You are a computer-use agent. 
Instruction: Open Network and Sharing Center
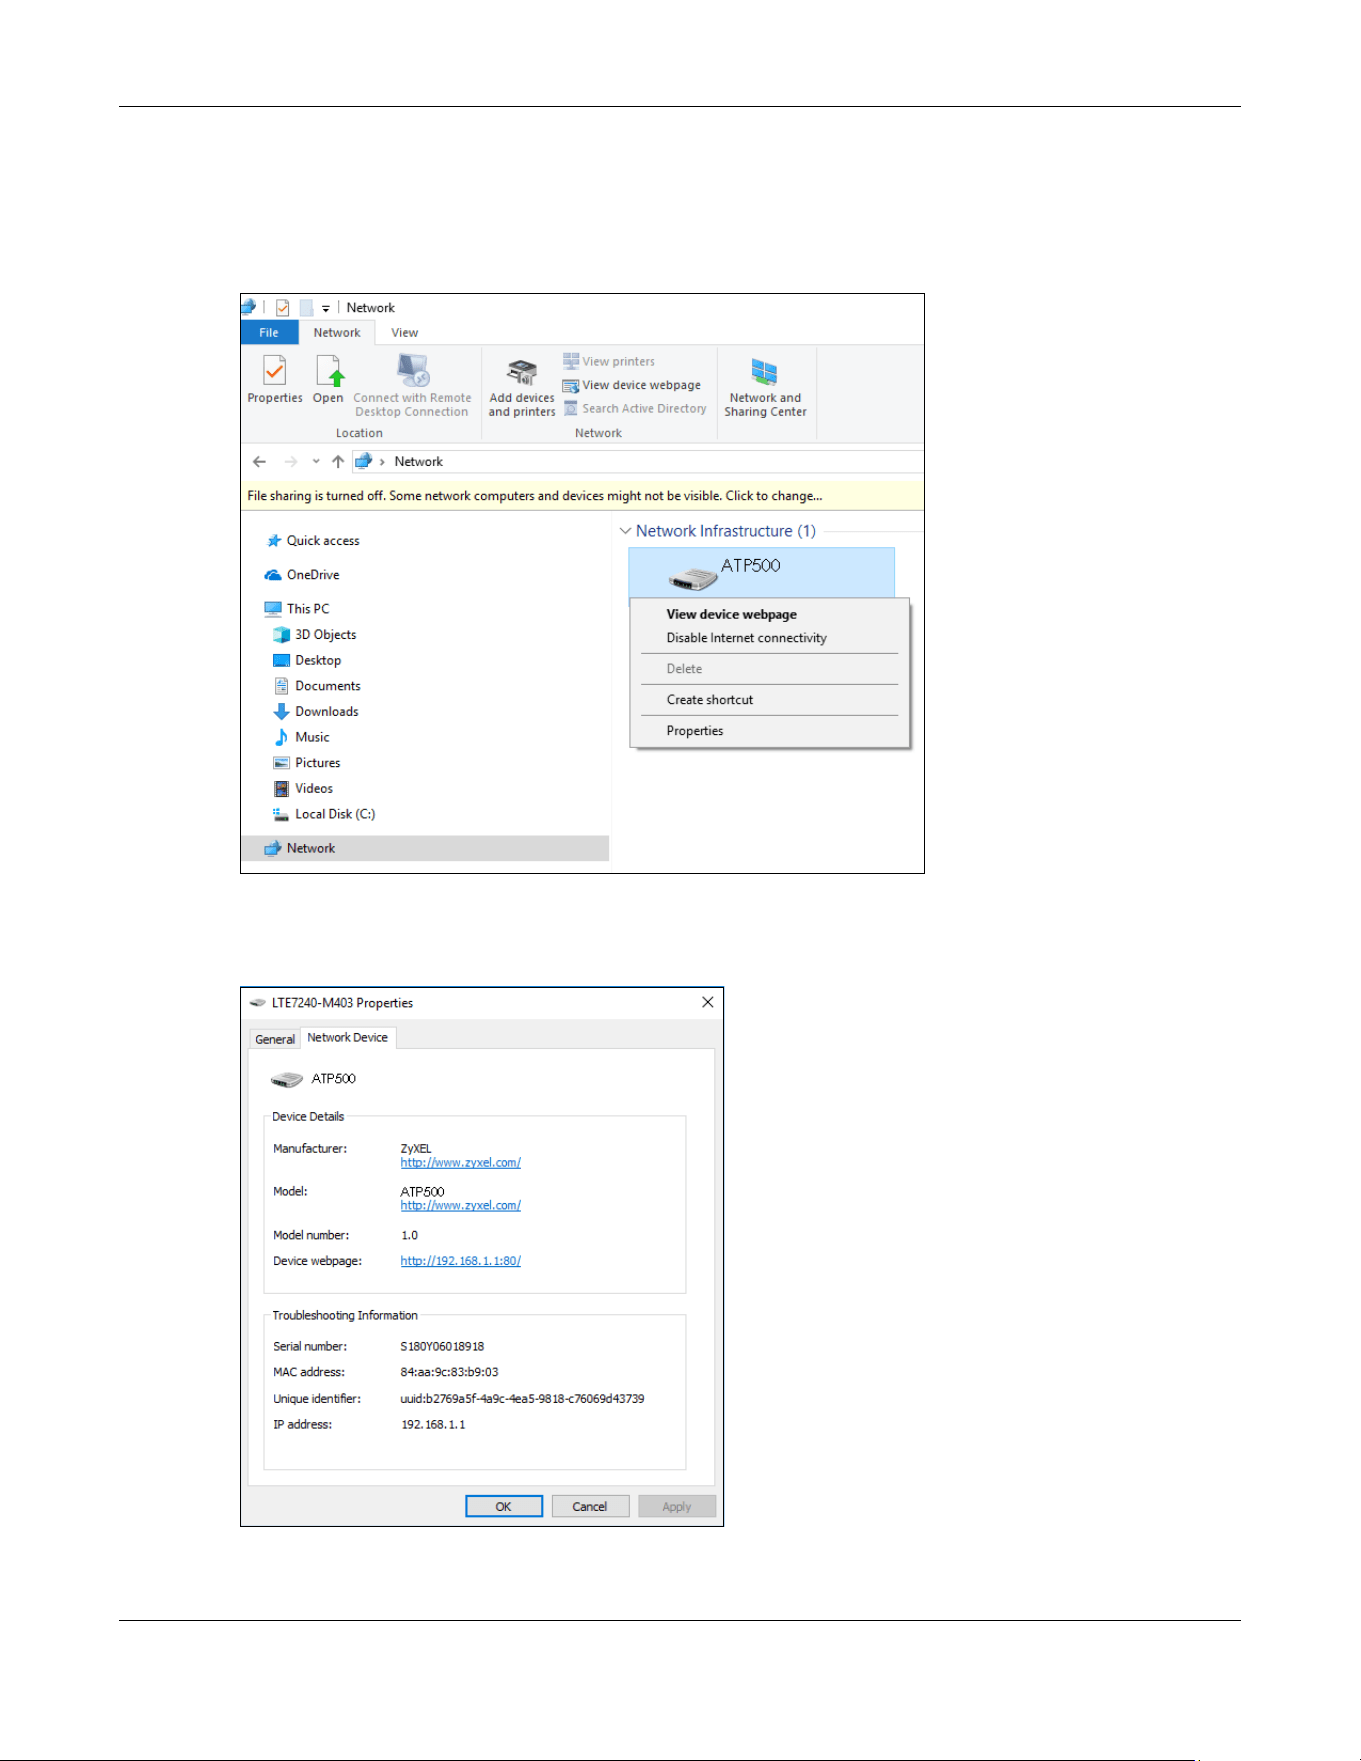(765, 388)
